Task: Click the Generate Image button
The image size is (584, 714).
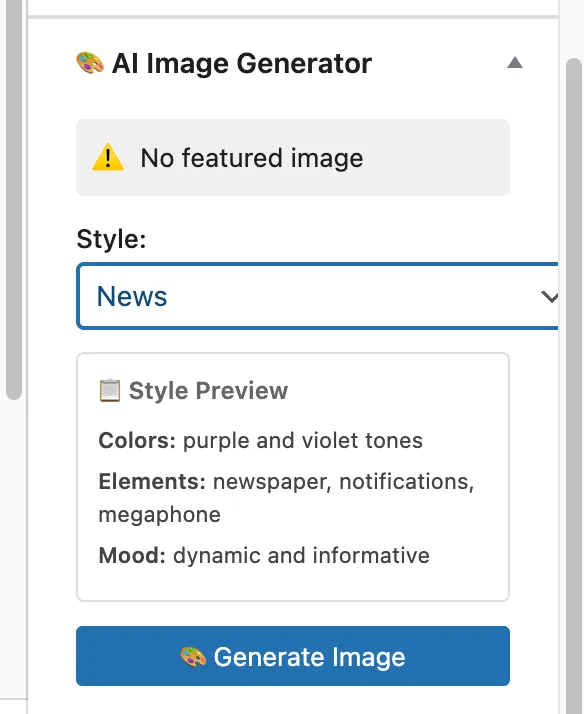Action: [x=293, y=656]
